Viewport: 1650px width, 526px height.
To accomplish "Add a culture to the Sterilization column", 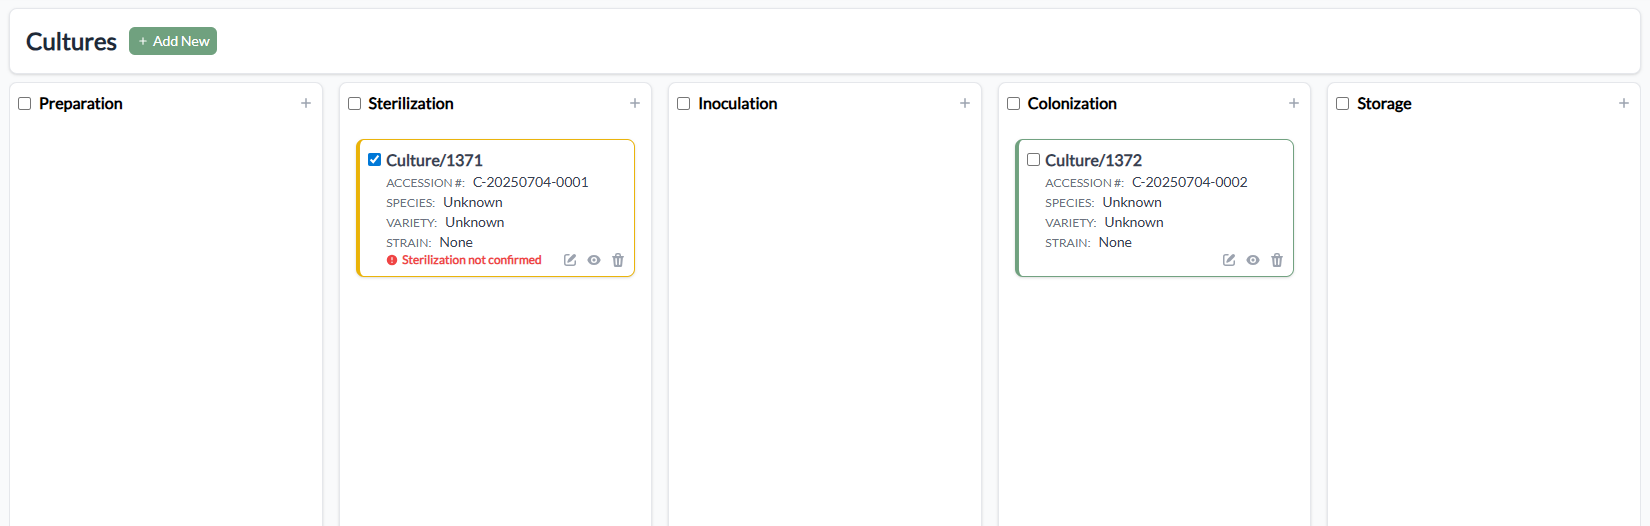I will [x=635, y=103].
